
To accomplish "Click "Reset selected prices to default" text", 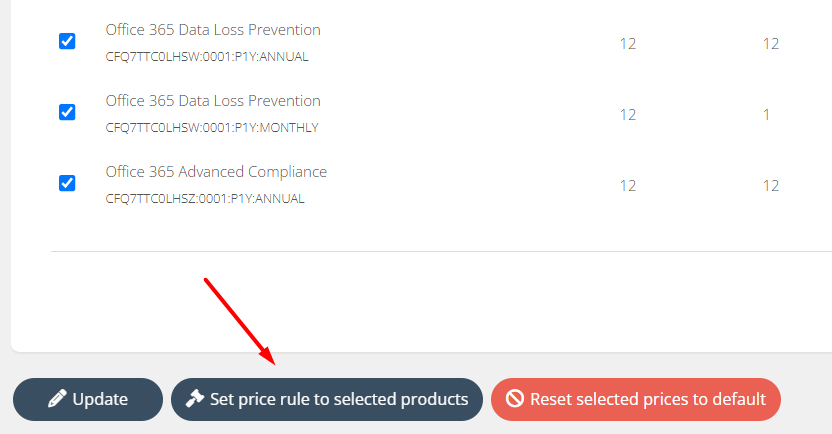I will [x=648, y=399].
